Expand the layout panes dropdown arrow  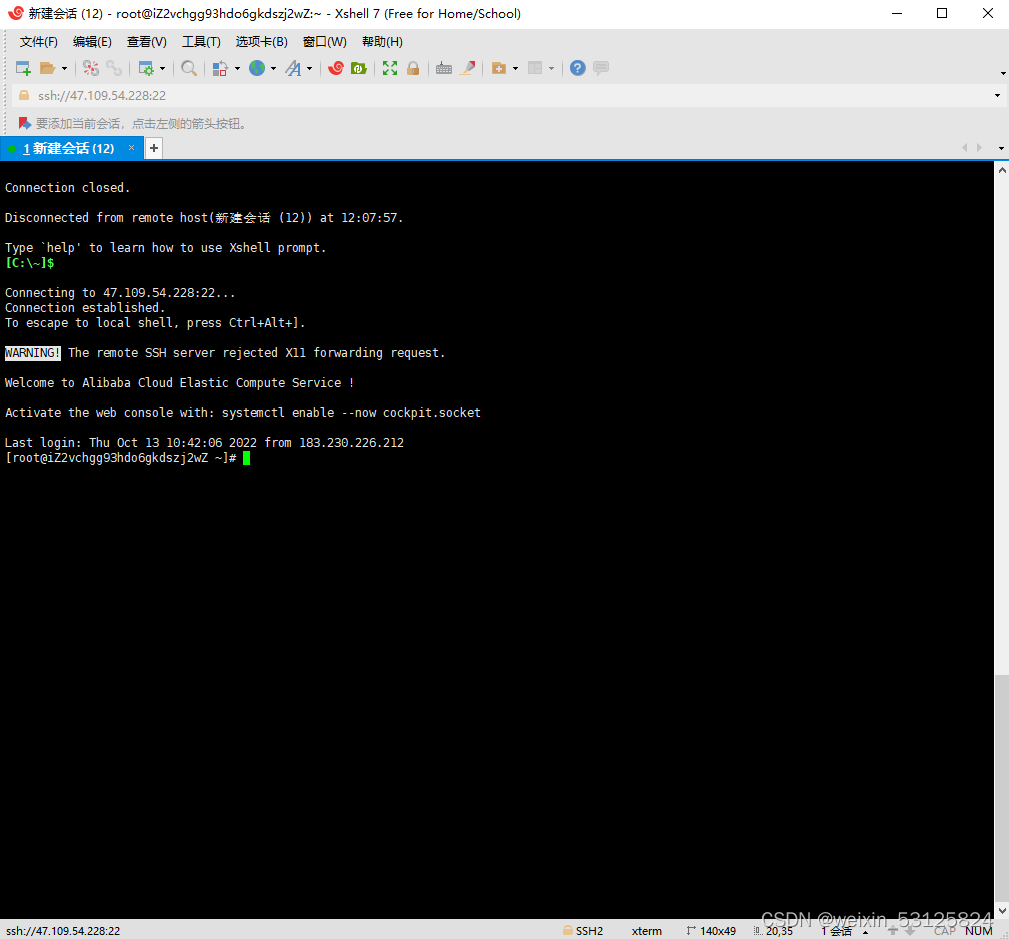pyautogui.click(x=551, y=68)
